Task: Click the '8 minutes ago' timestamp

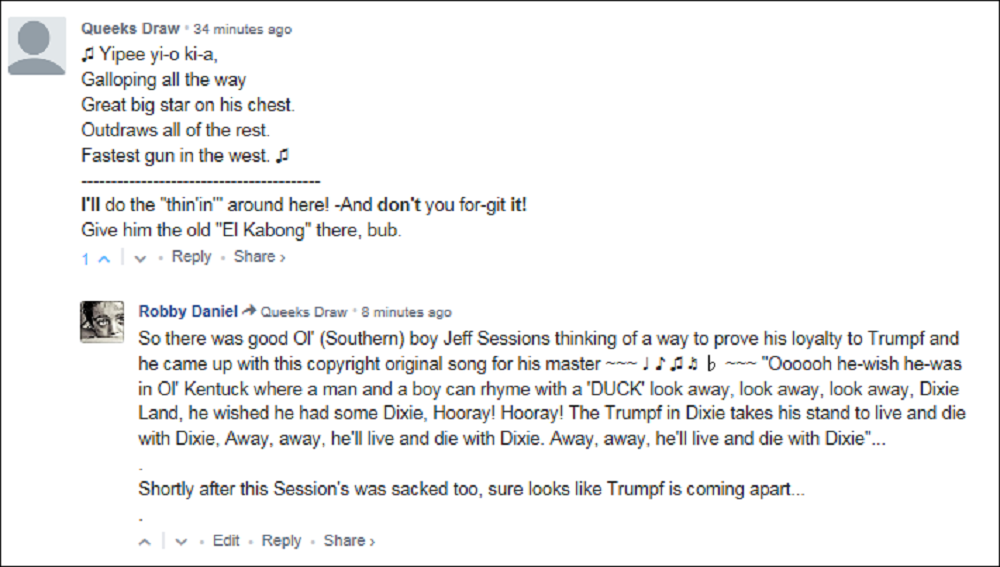Action: pyautogui.click(x=406, y=312)
